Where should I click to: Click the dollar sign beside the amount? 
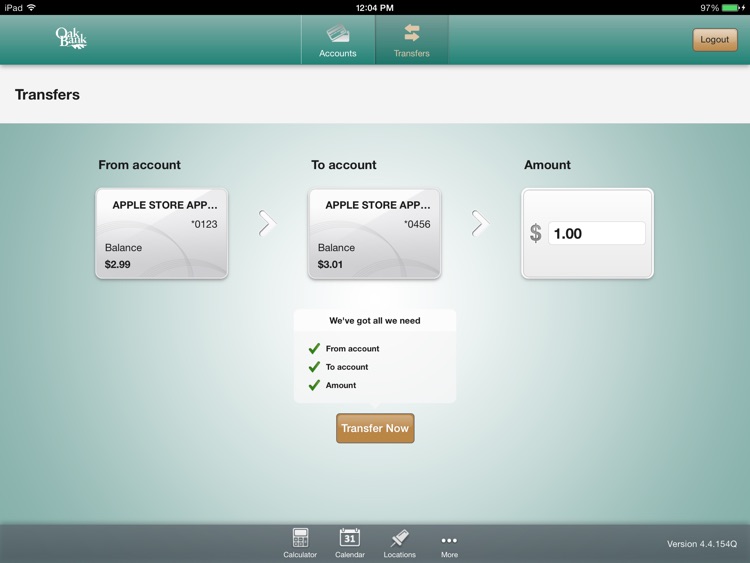tap(535, 233)
